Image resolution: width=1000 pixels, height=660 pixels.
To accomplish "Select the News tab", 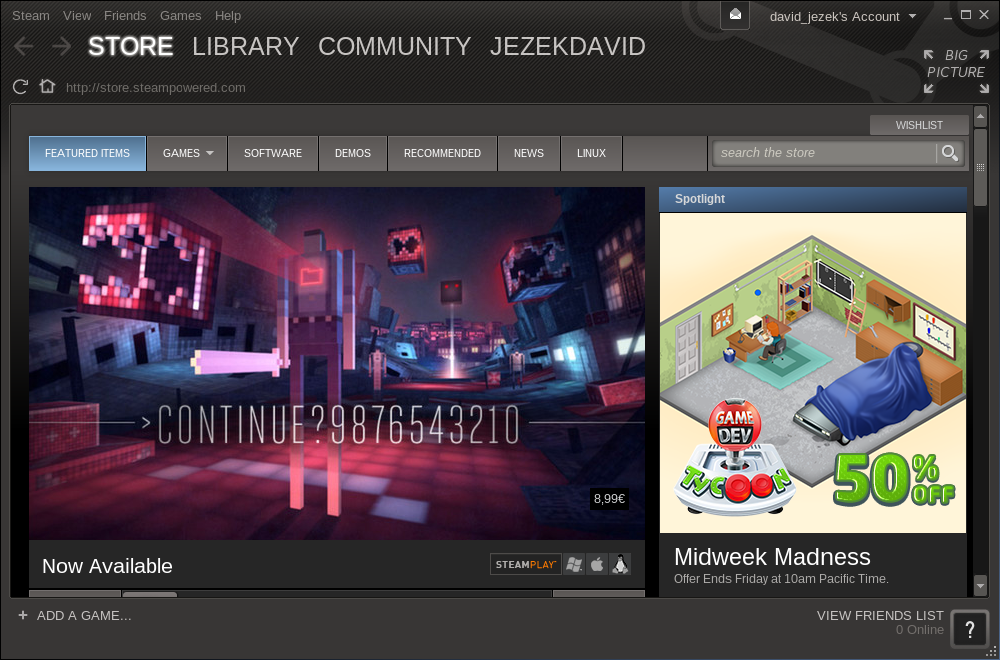I will click(529, 153).
